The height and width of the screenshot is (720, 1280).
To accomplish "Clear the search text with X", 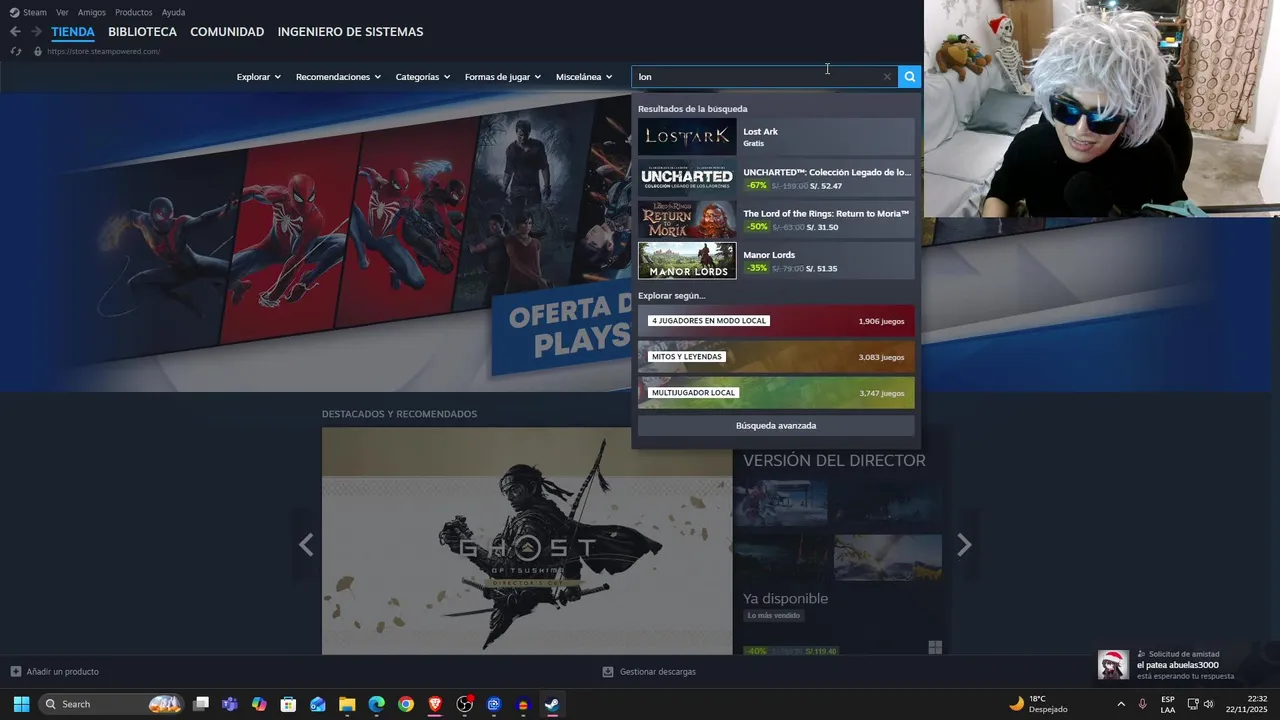I will click(887, 77).
